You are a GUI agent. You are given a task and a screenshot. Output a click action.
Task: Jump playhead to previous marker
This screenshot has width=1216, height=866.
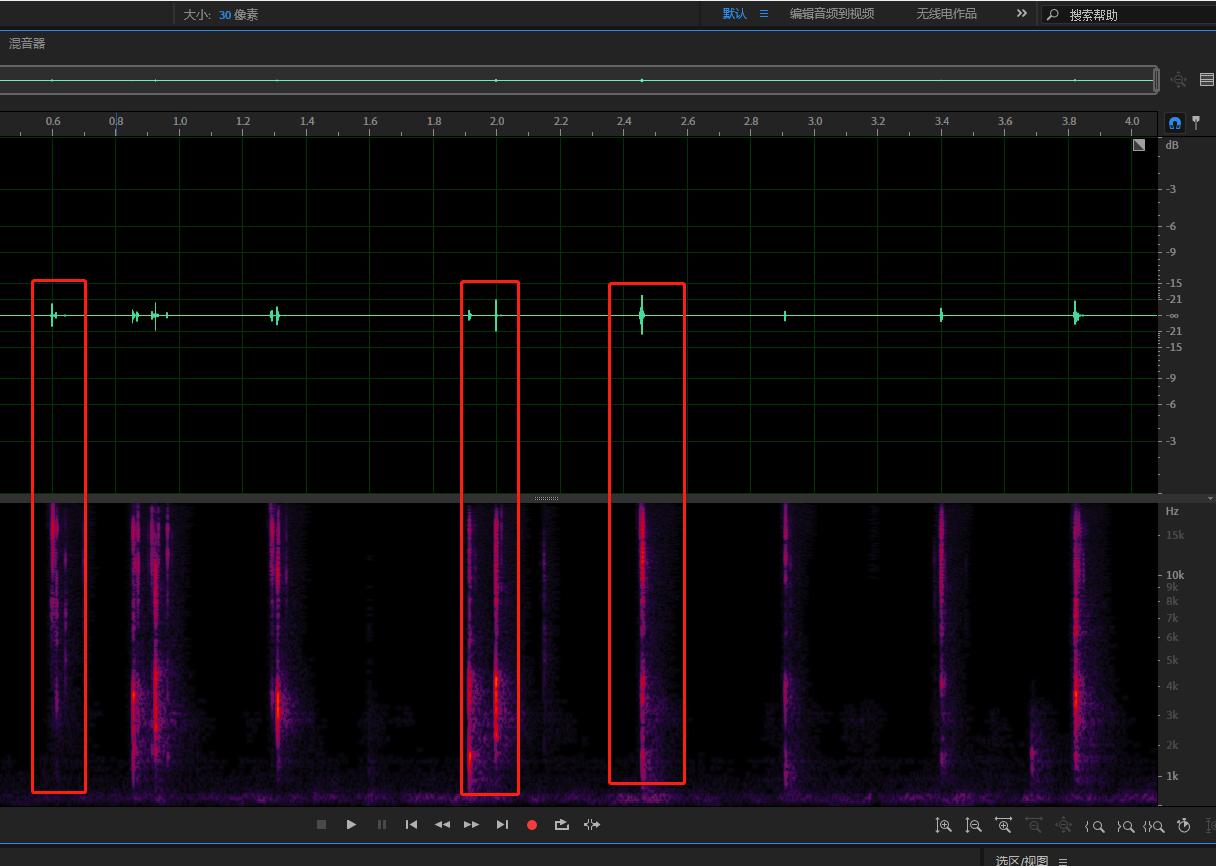(411, 825)
